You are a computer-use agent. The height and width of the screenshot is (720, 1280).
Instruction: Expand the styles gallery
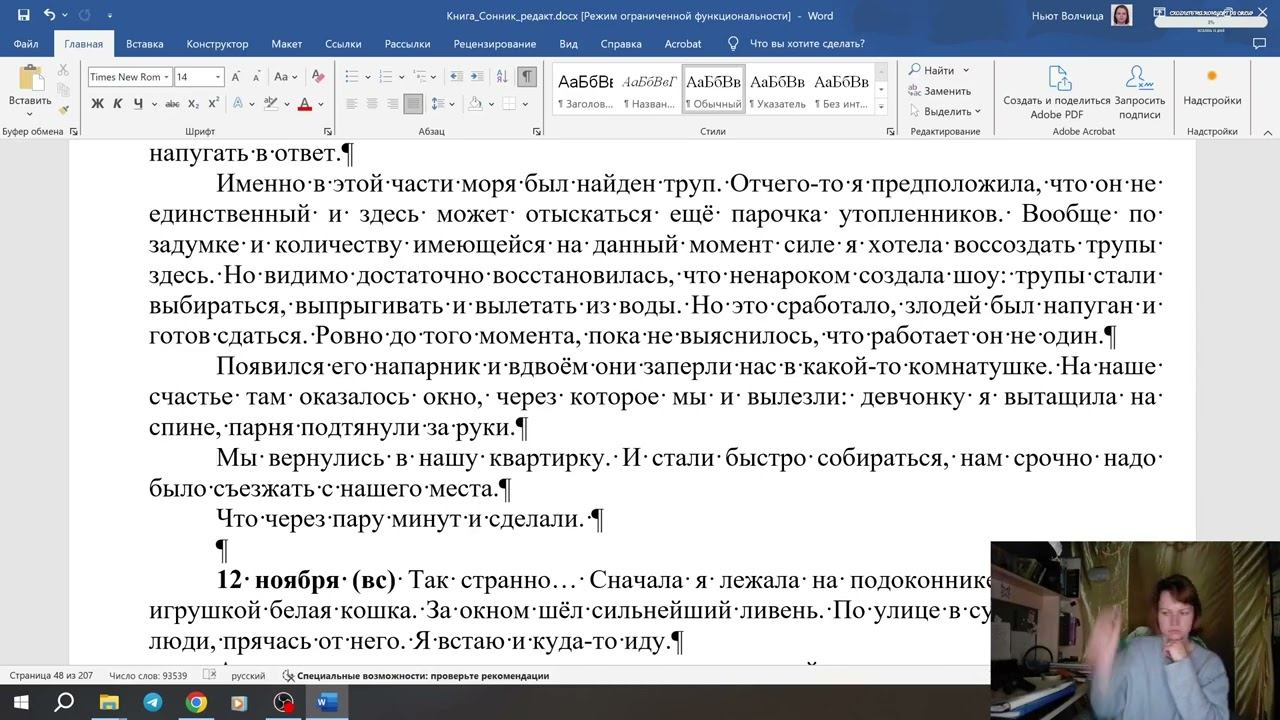pyautogui.click(x=881, y=106)
